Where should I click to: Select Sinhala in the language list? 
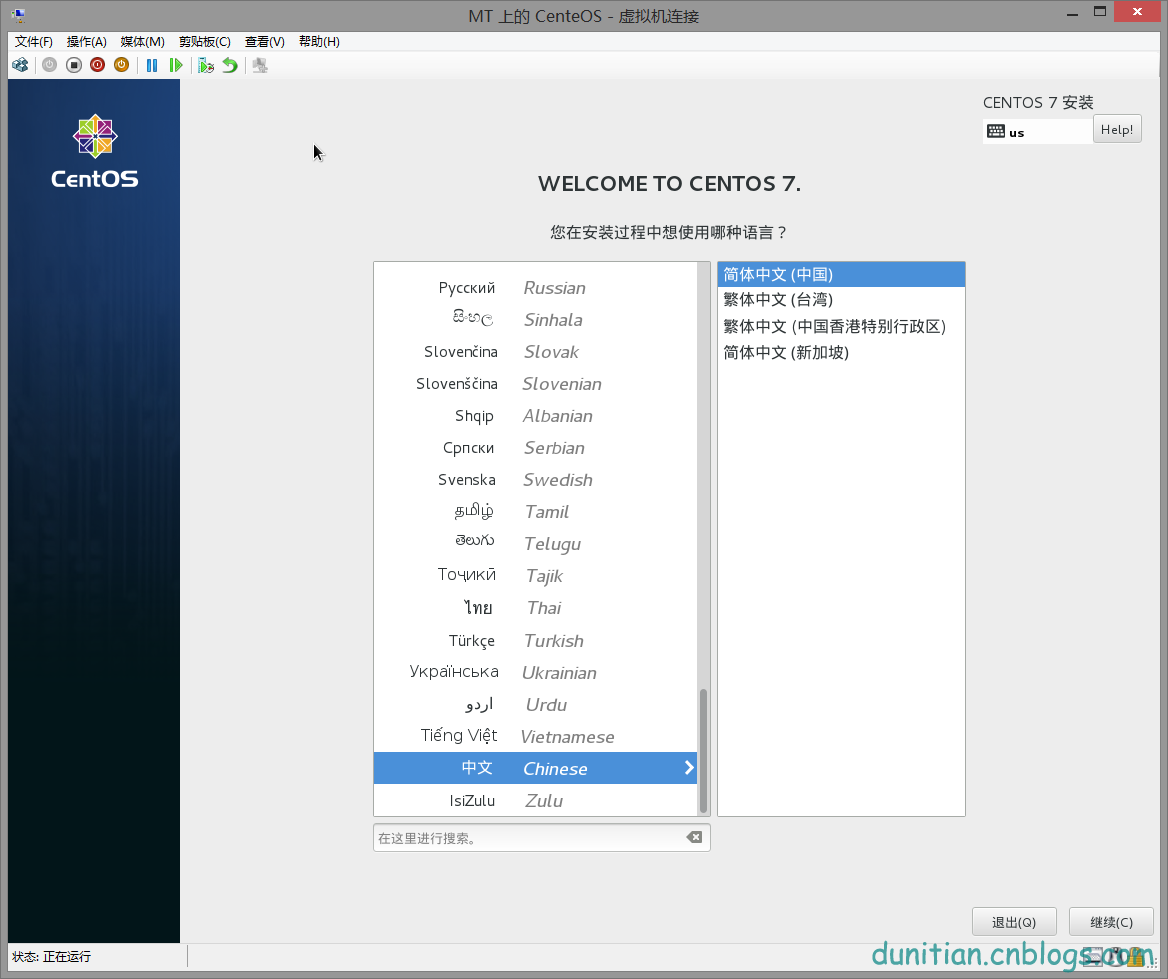point(535,320)
